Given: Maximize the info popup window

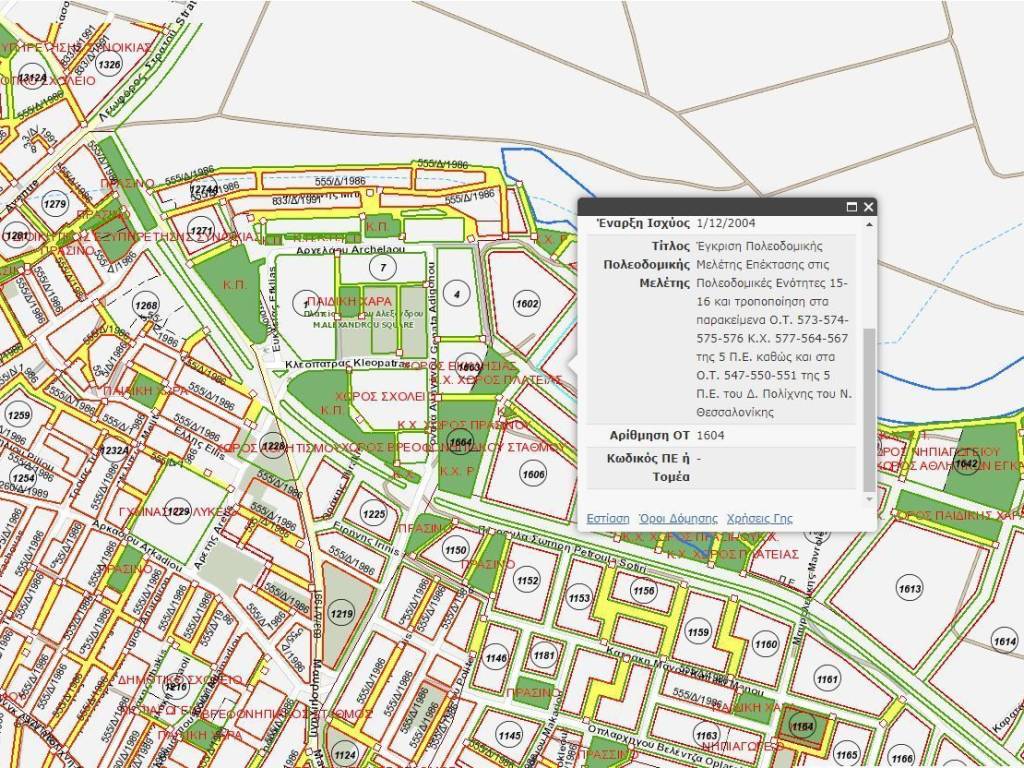Looking at the screenshot, I should click(x=852, y=207).
